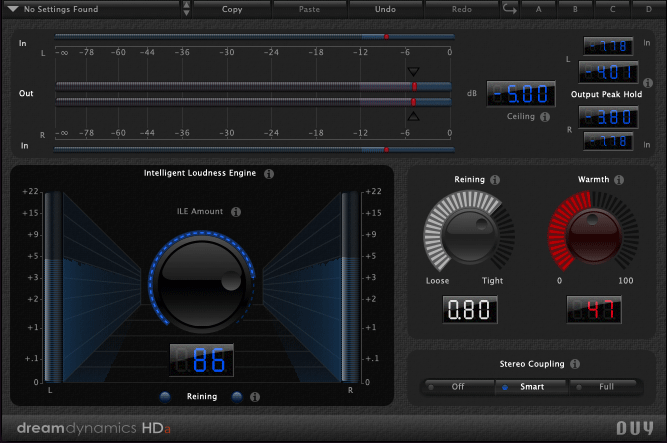667x443 pixels.
Task: Click the ILE Amount knob
Action: point(202,283)
